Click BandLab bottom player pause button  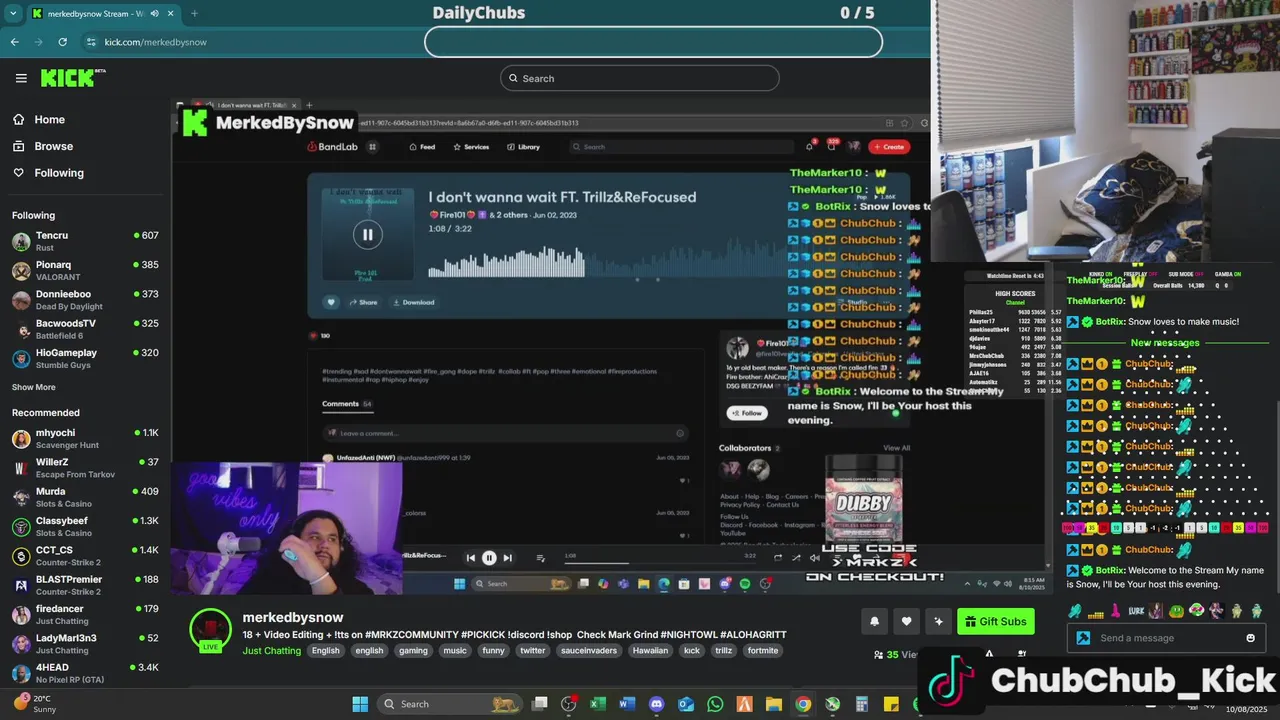(489, 558)
